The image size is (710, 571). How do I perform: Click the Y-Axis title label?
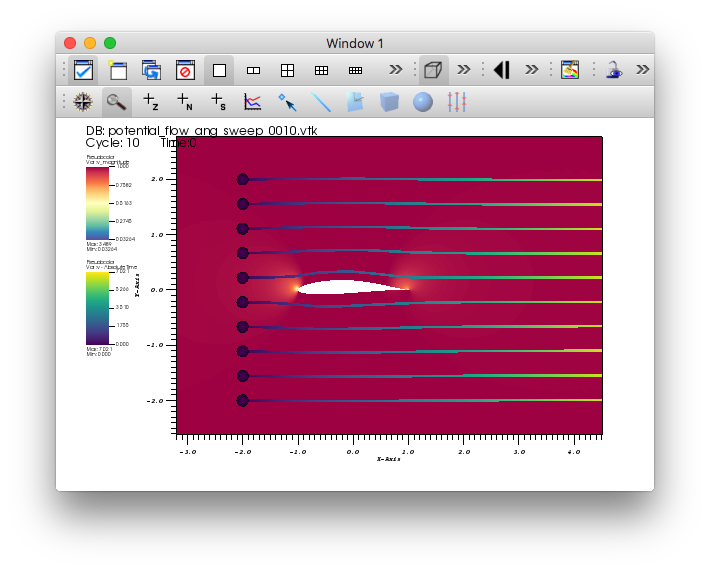coord(137,285)
